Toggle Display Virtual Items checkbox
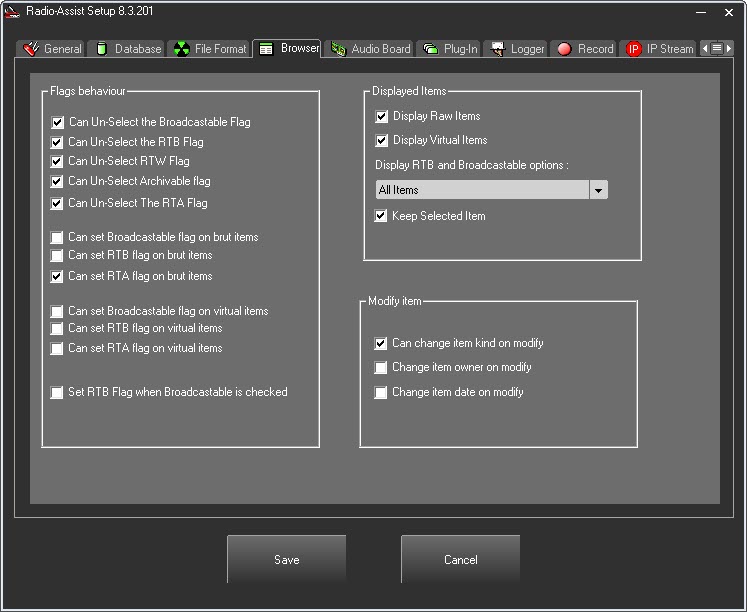 (381, 141)
